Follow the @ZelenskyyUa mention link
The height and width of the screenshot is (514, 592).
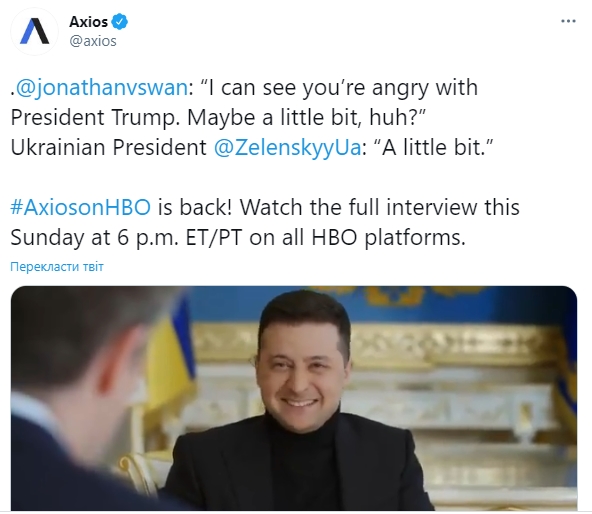288,147
